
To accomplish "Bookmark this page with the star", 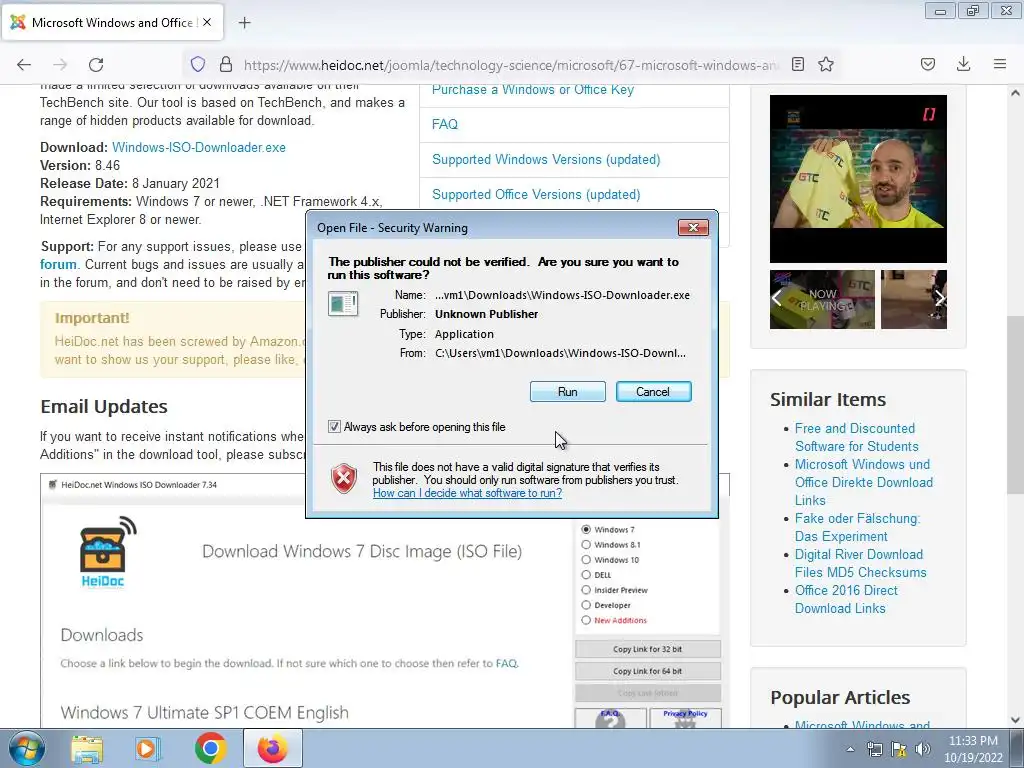I will [x=826, y=64].
